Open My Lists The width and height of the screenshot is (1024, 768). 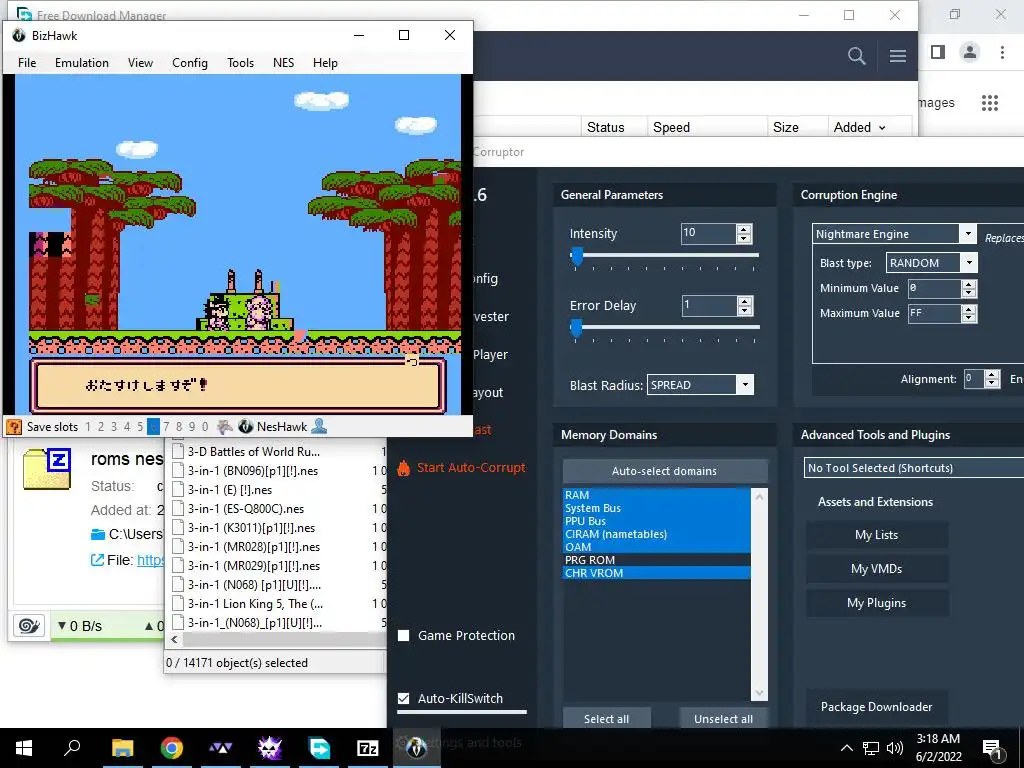876,535
